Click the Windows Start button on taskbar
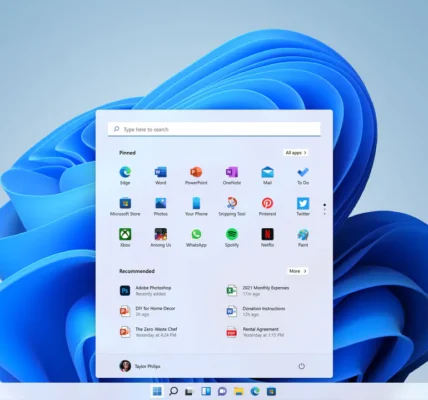 [157, 391]
